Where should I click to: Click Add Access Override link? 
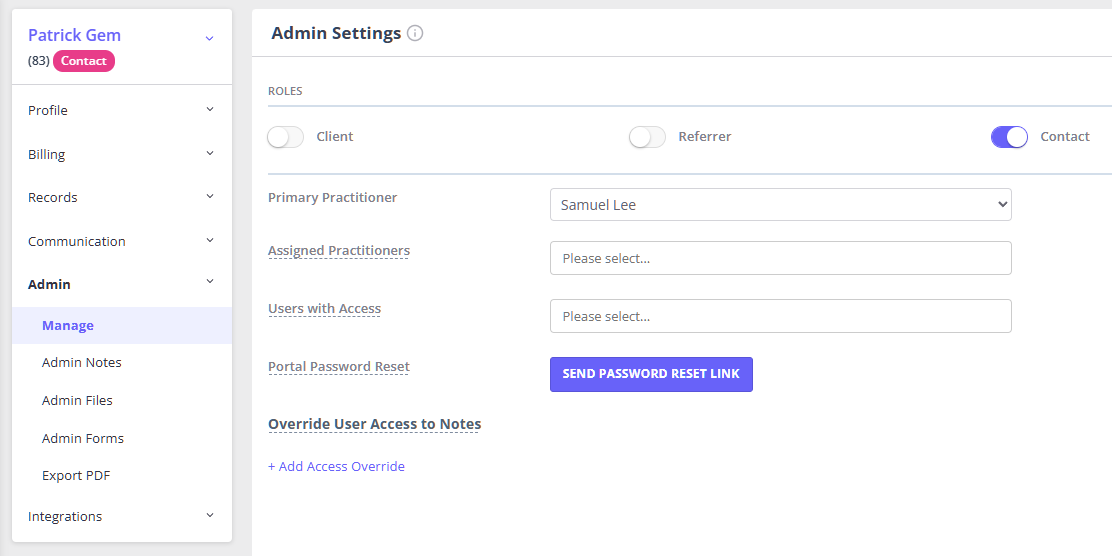coord(336,467)
